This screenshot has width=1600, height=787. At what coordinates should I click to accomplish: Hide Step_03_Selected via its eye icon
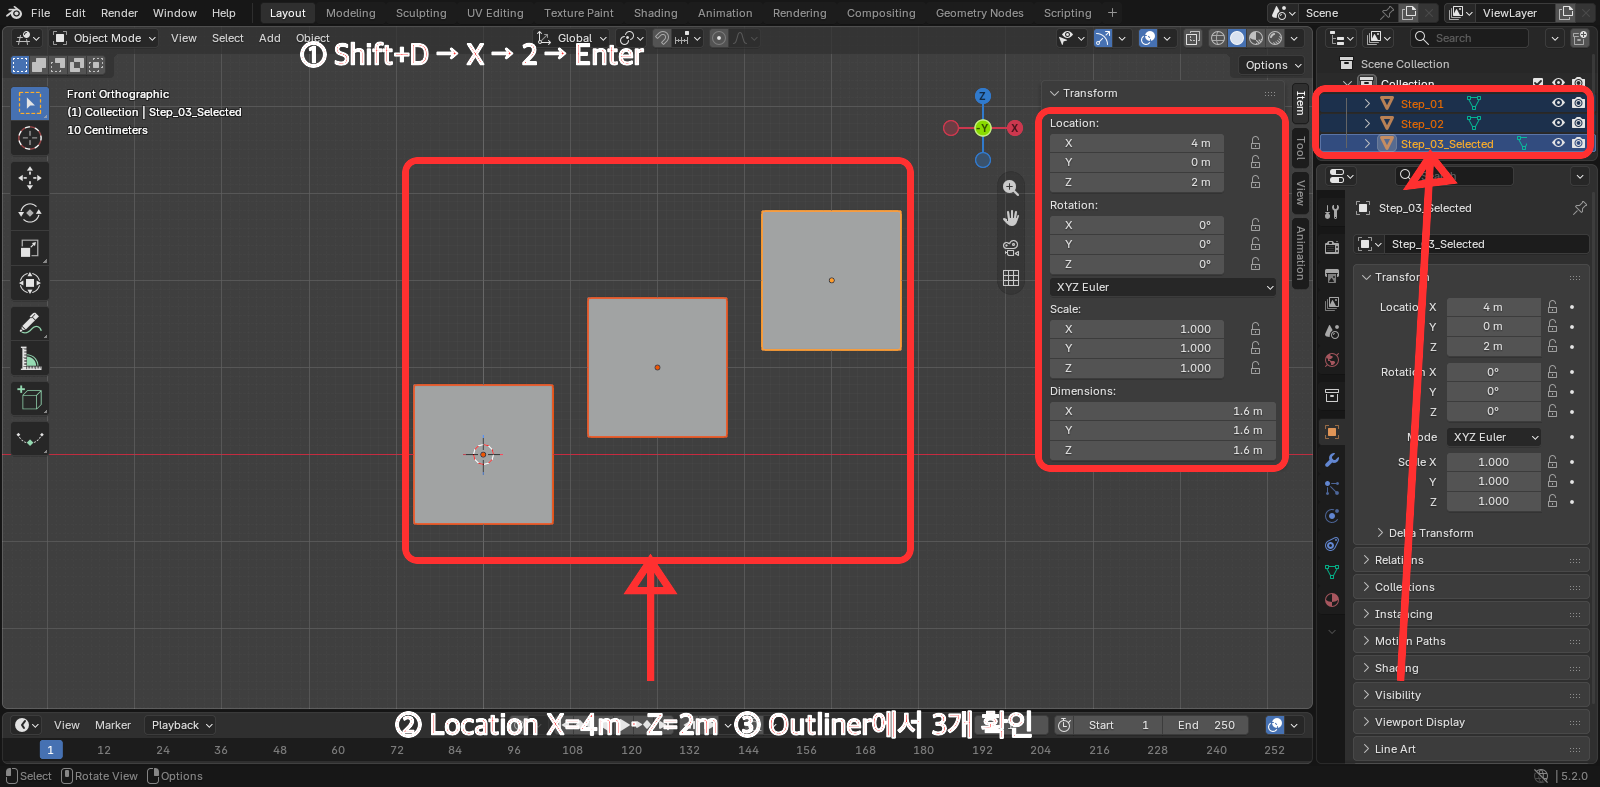pyautogui.click(x=1558, y=143)
